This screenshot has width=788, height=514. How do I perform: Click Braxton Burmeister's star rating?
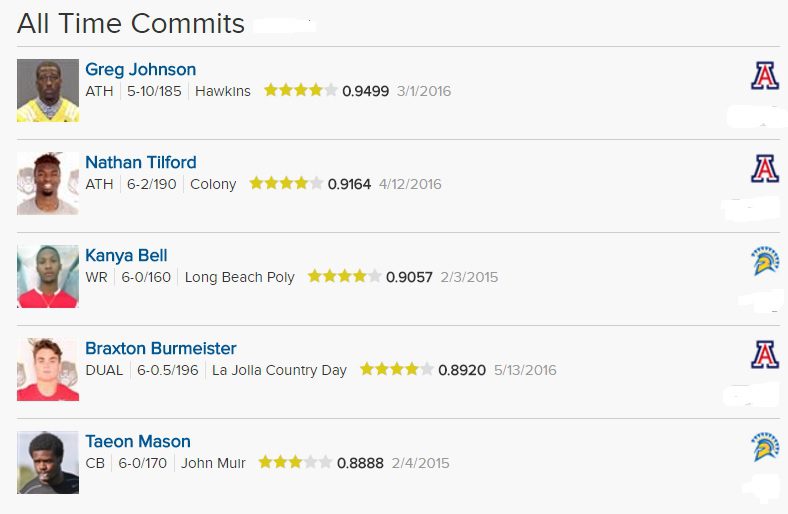click(x=396, y=370)
